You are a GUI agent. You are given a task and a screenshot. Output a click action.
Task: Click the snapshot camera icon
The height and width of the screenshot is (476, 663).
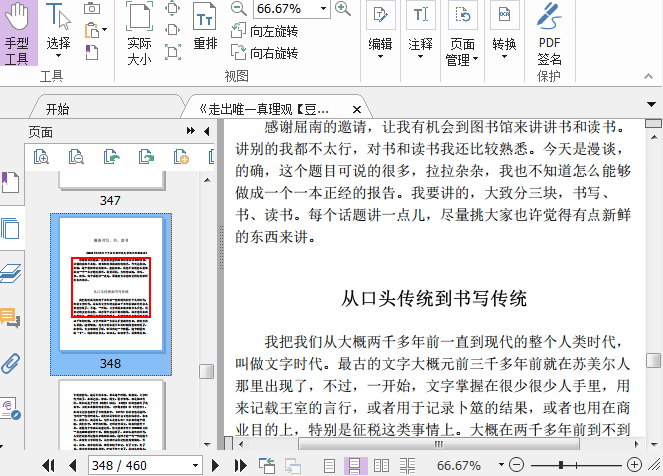(92, 8)
